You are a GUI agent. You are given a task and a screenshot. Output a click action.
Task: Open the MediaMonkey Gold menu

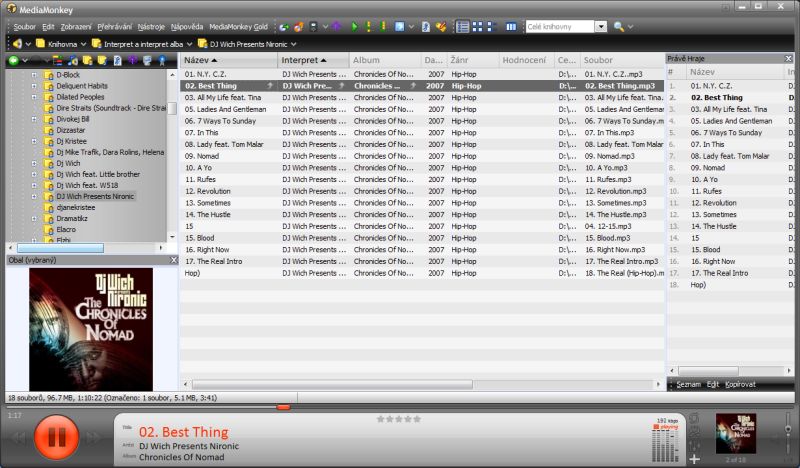point(238,27)
